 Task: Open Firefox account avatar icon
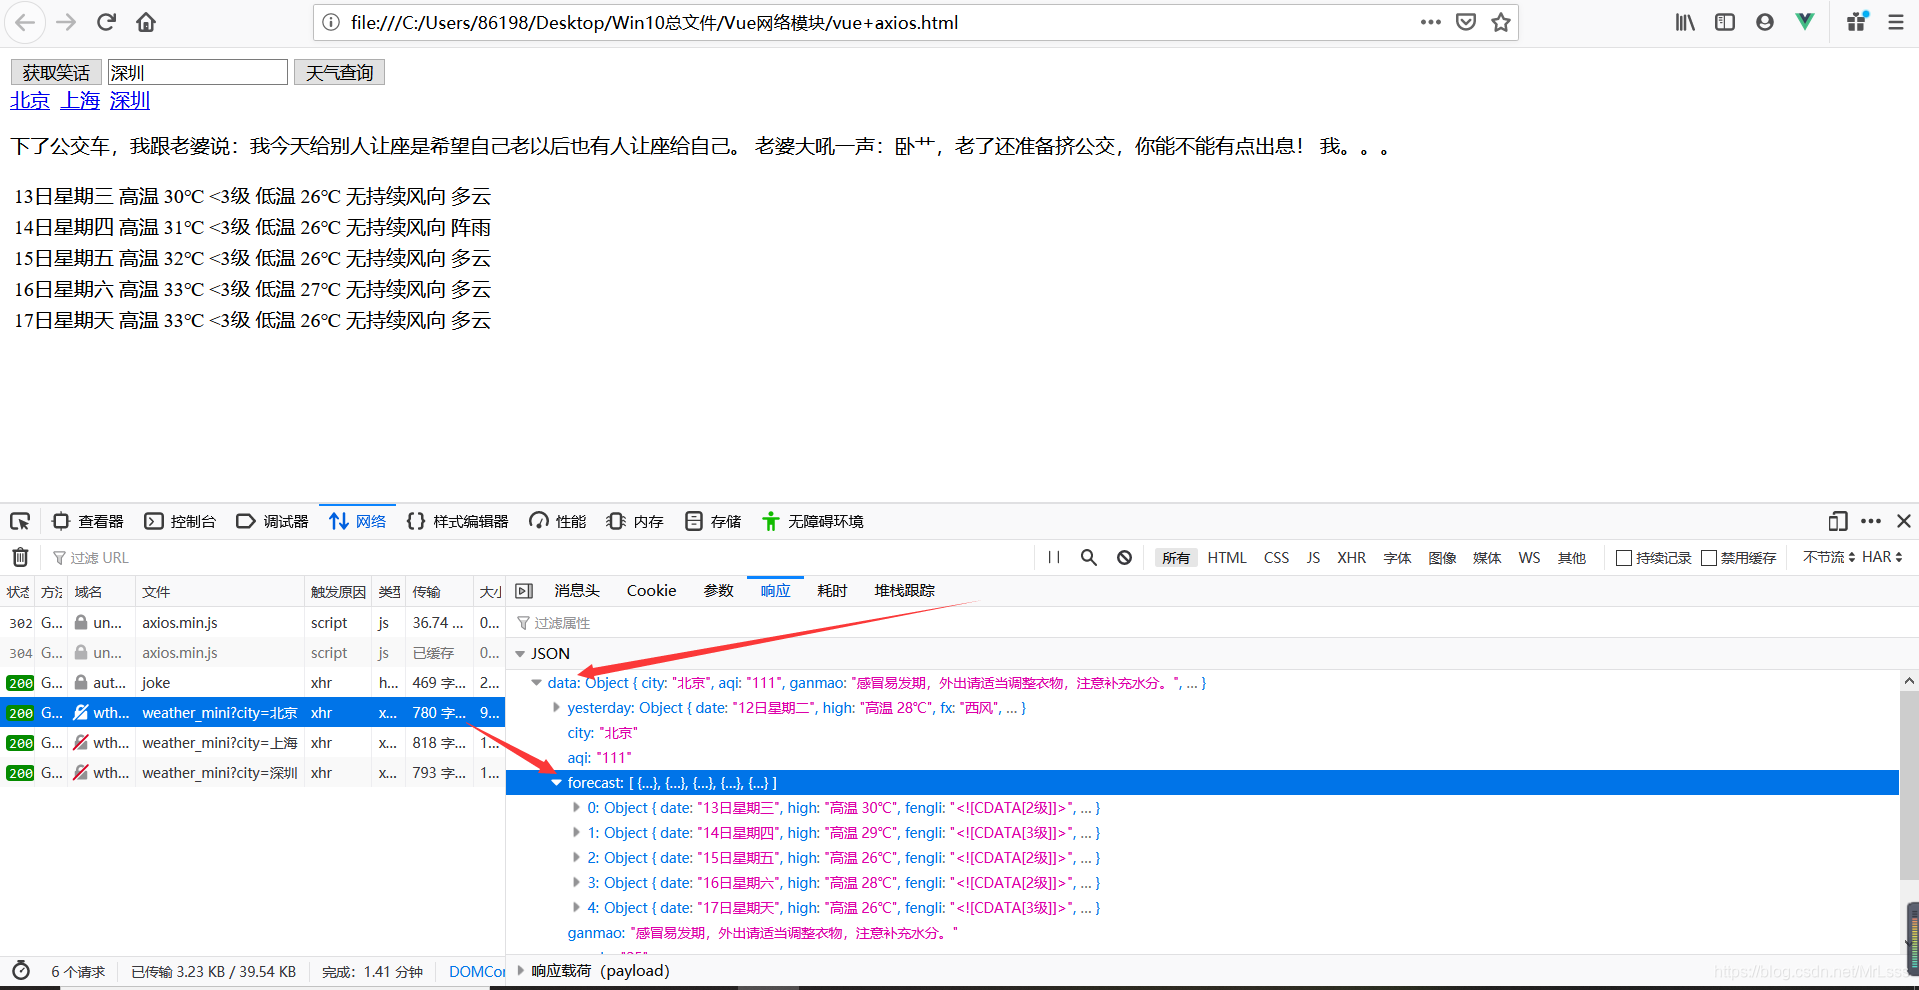[x=1765, y=22]
